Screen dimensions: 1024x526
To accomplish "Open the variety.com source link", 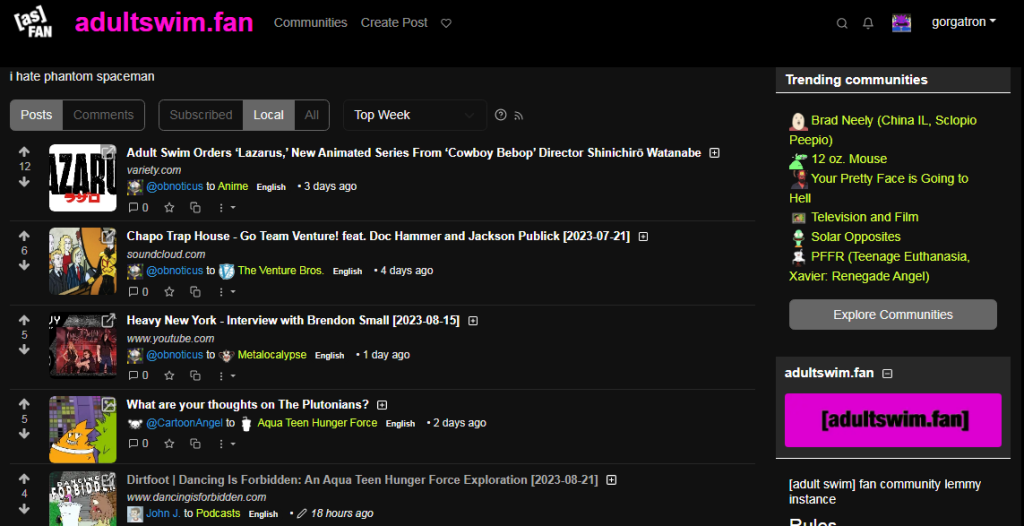I will 153,170.
